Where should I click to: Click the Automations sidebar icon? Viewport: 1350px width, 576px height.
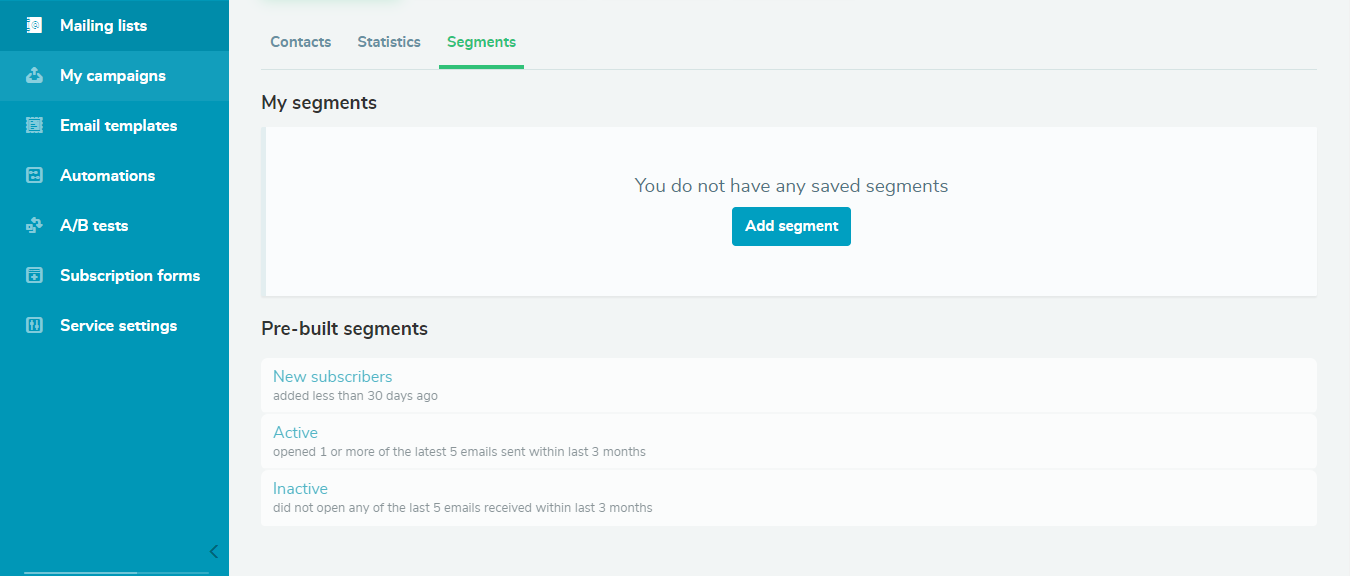pyautogui.click(x=34, y=176)
